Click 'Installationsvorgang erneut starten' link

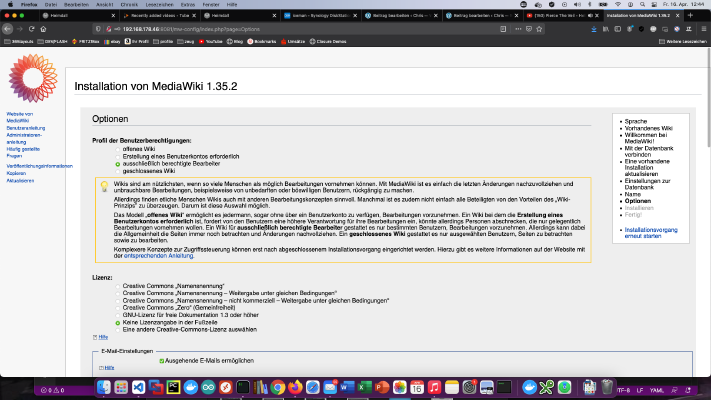tap(651, 233)
